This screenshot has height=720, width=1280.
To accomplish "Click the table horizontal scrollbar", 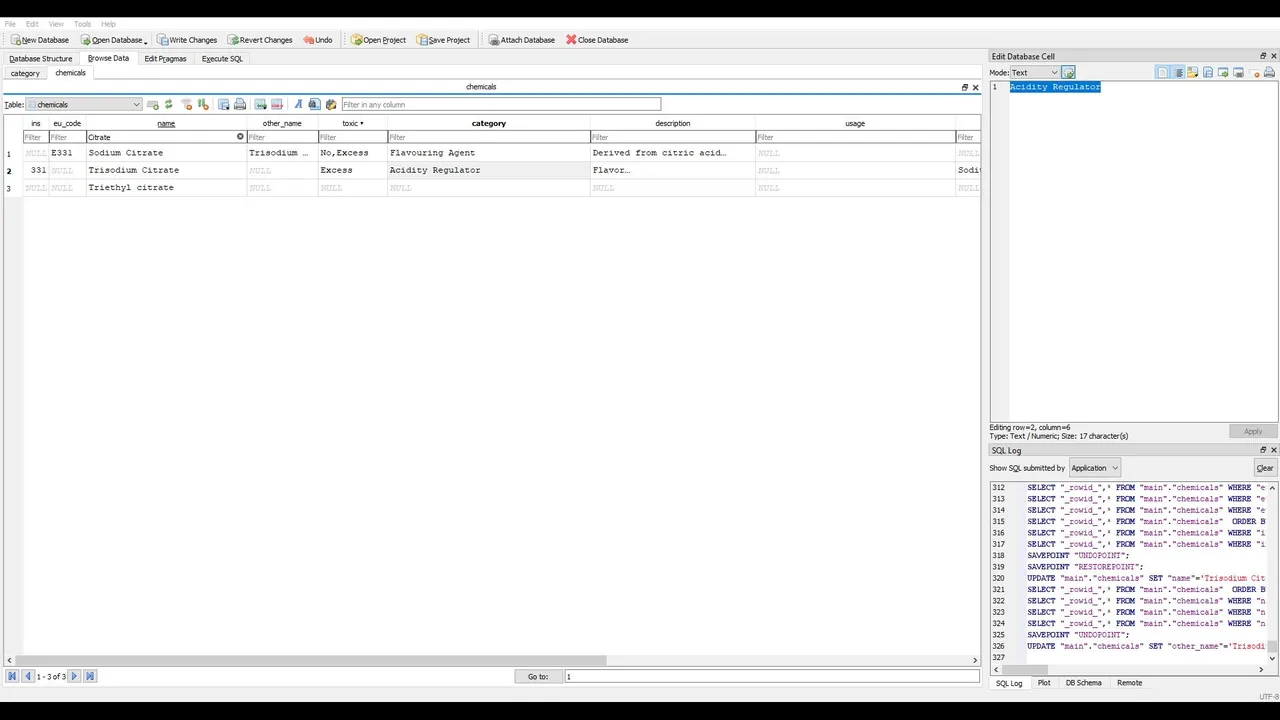I will [x=310, y=660].
